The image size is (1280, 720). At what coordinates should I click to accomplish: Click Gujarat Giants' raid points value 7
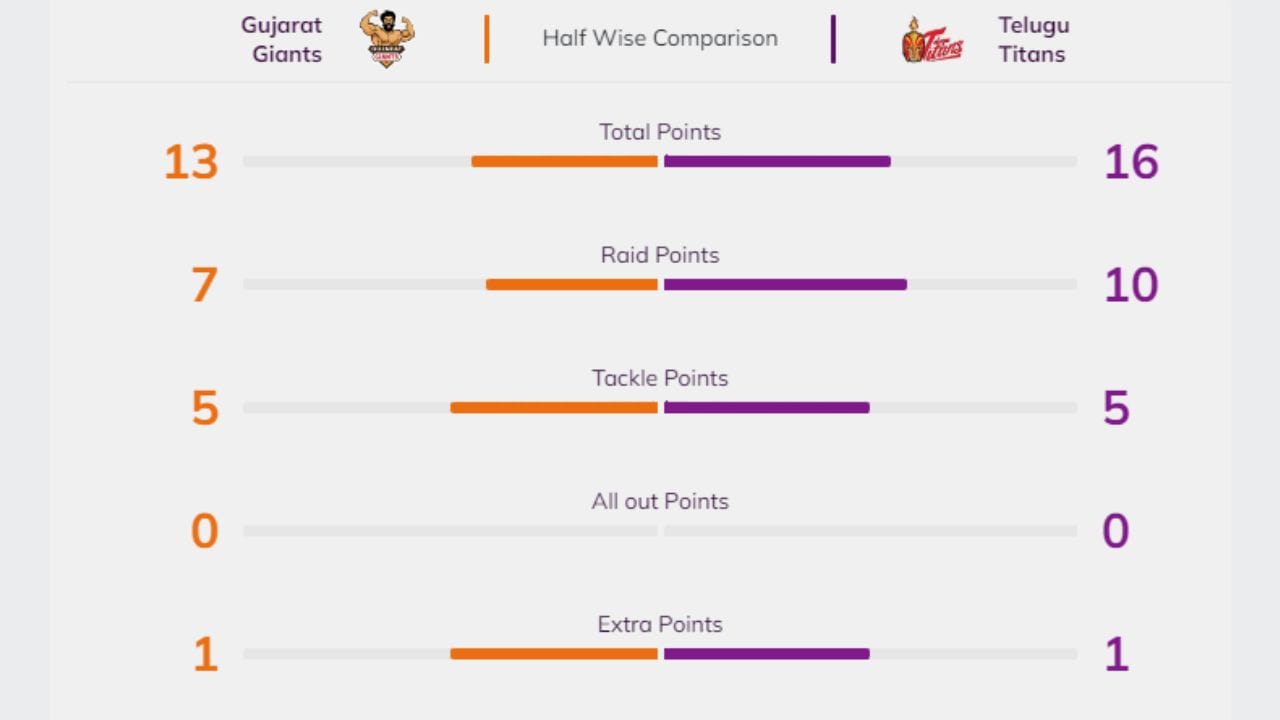204,285
